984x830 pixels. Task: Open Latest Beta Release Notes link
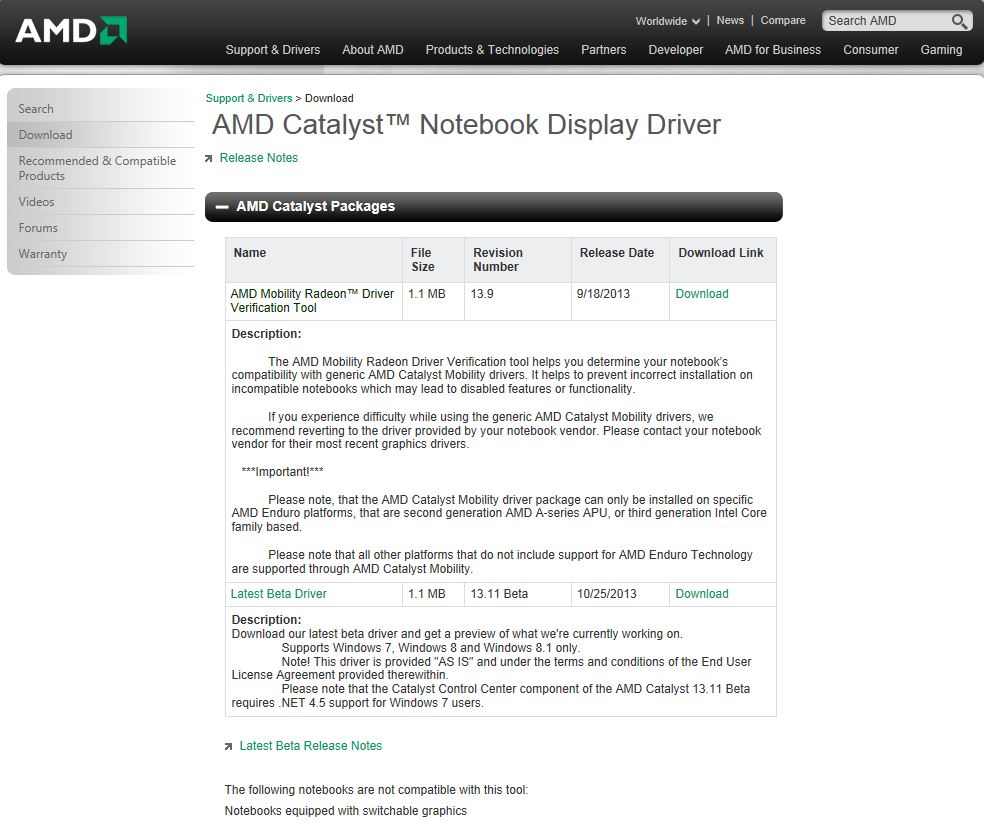(311, 746)
